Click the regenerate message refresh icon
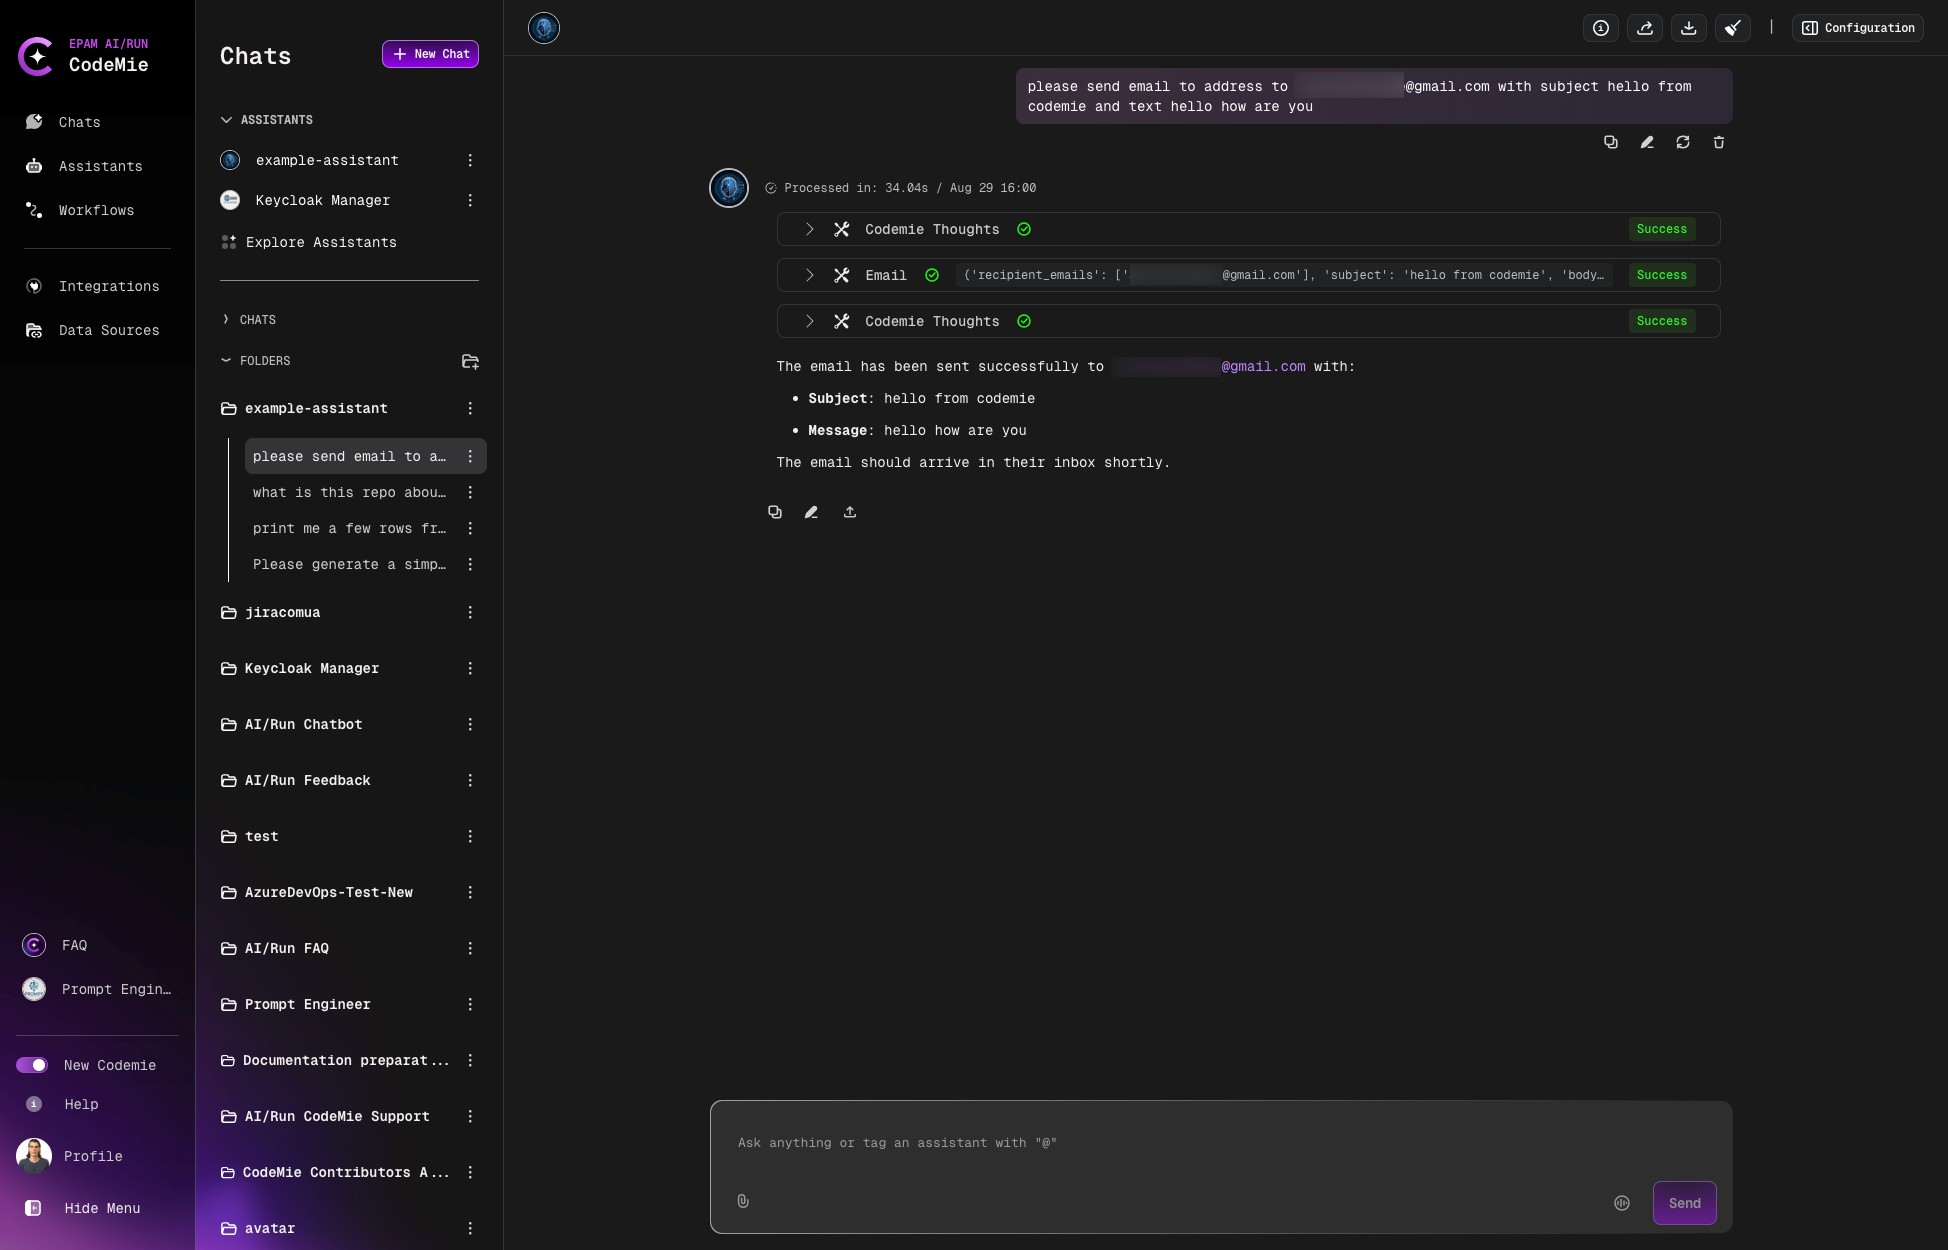 tap(1683, 142)
